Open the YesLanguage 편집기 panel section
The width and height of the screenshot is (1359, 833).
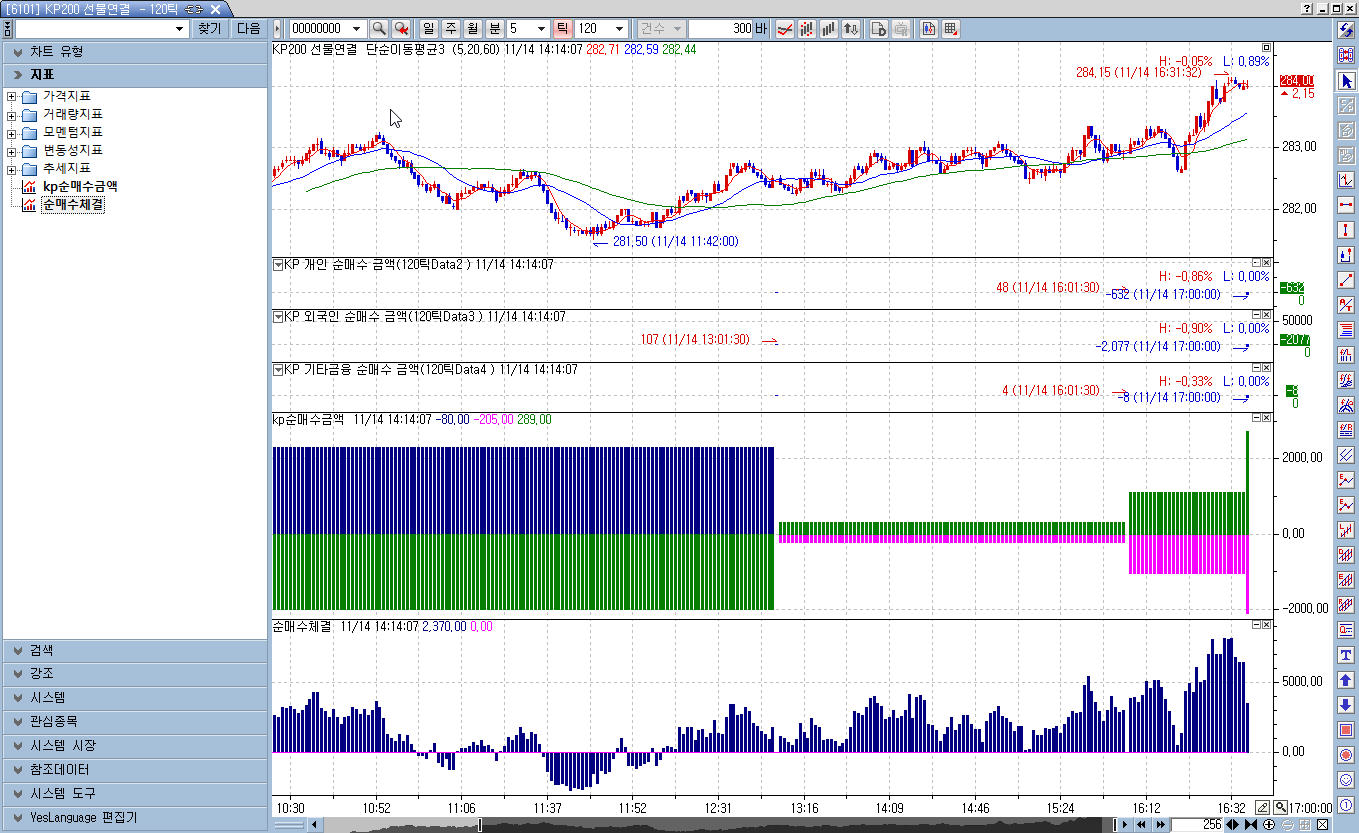(x=135, y=817)
